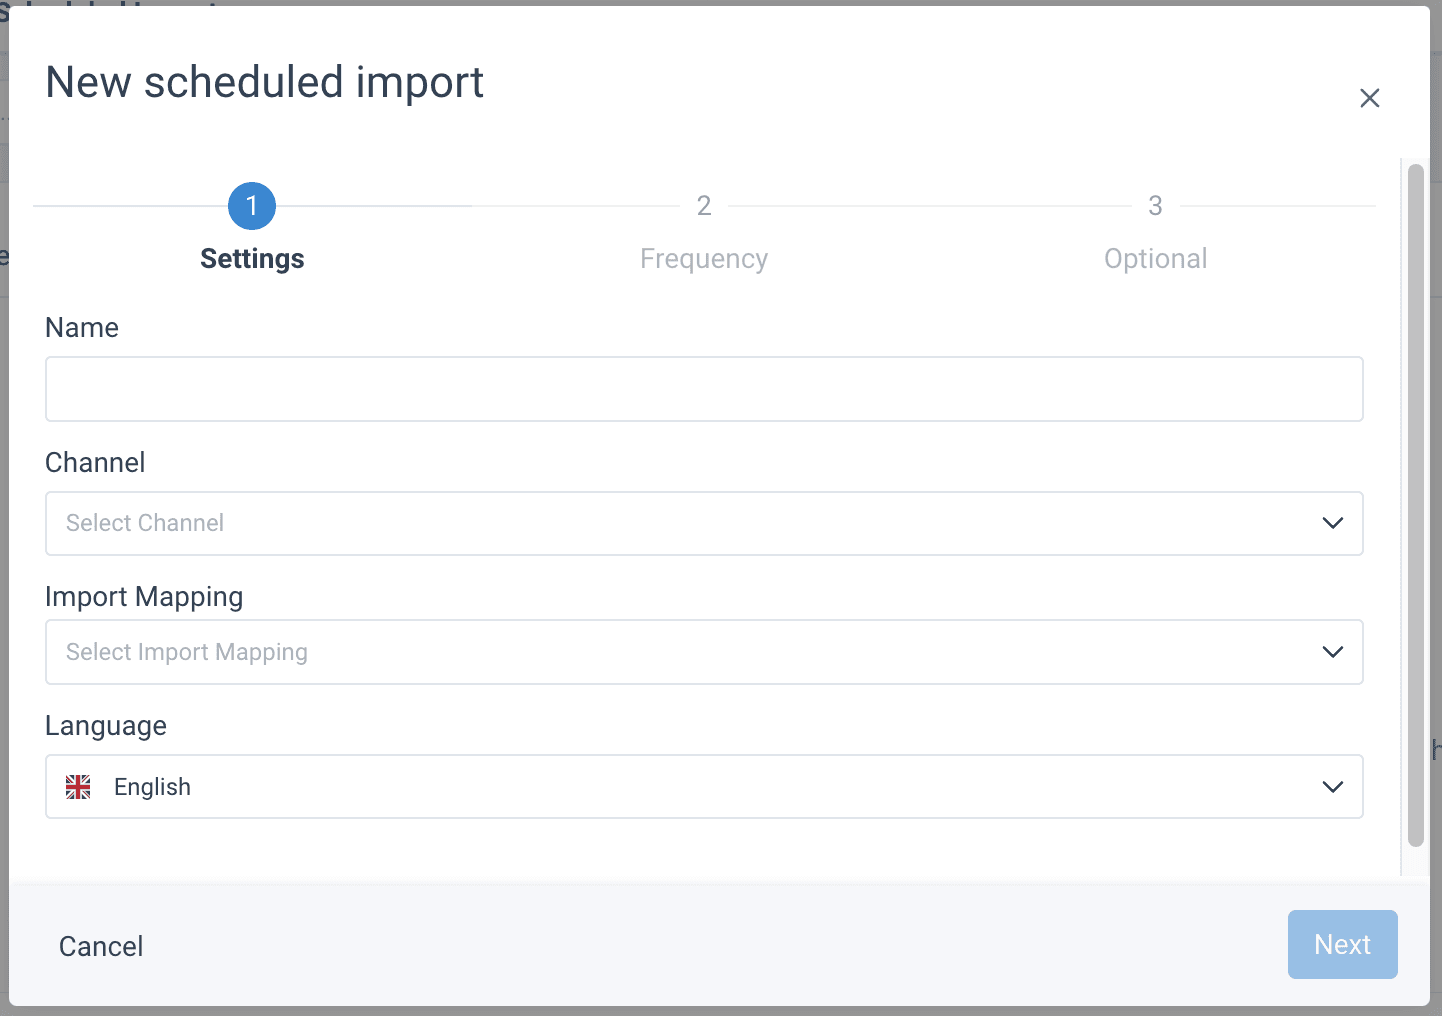Switch to the Settings step label

coord(252,259)
